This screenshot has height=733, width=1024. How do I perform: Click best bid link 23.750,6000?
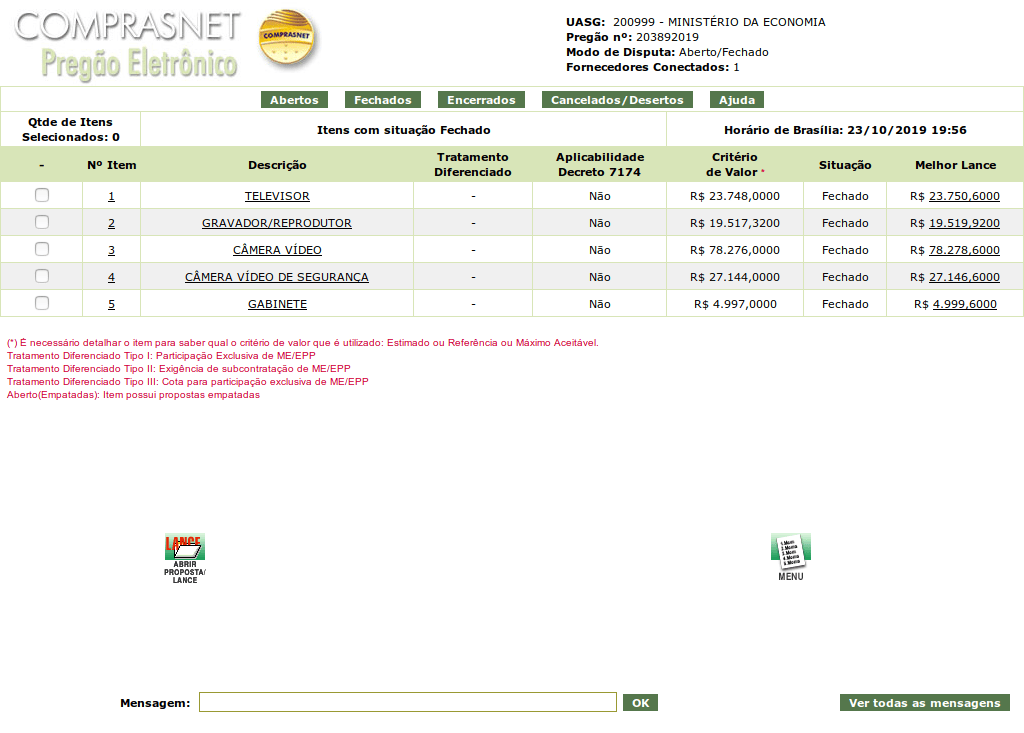pos(964,196)
